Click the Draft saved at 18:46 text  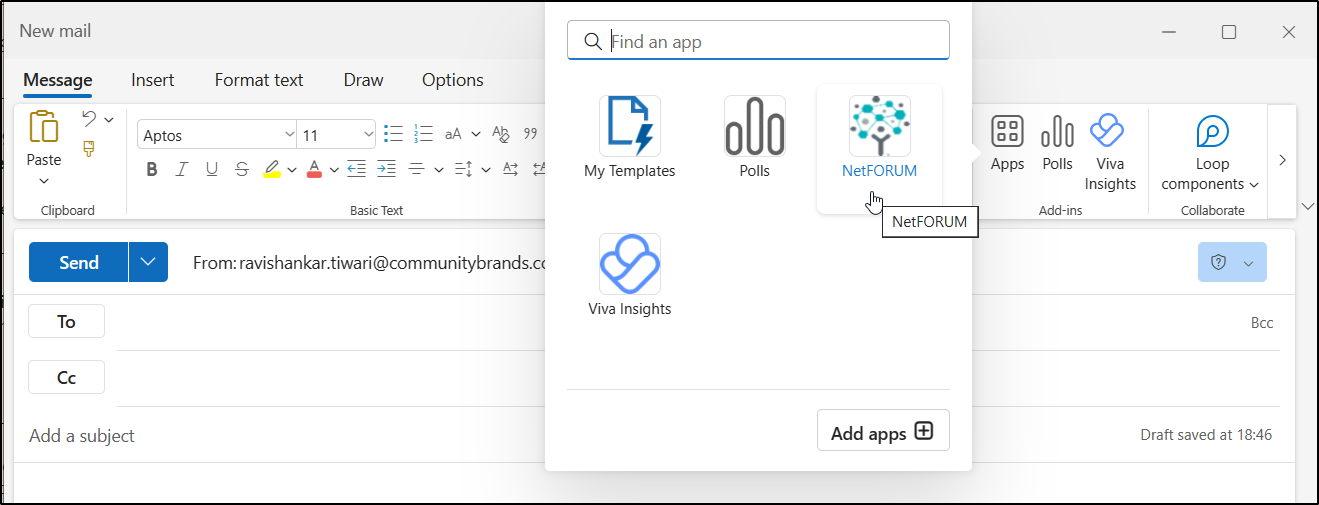(x=1206, y=435)
